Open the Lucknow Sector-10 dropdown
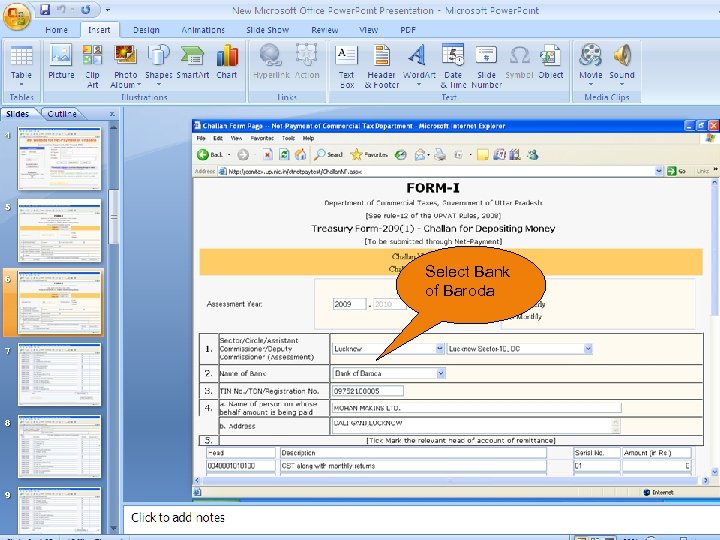 588,349
